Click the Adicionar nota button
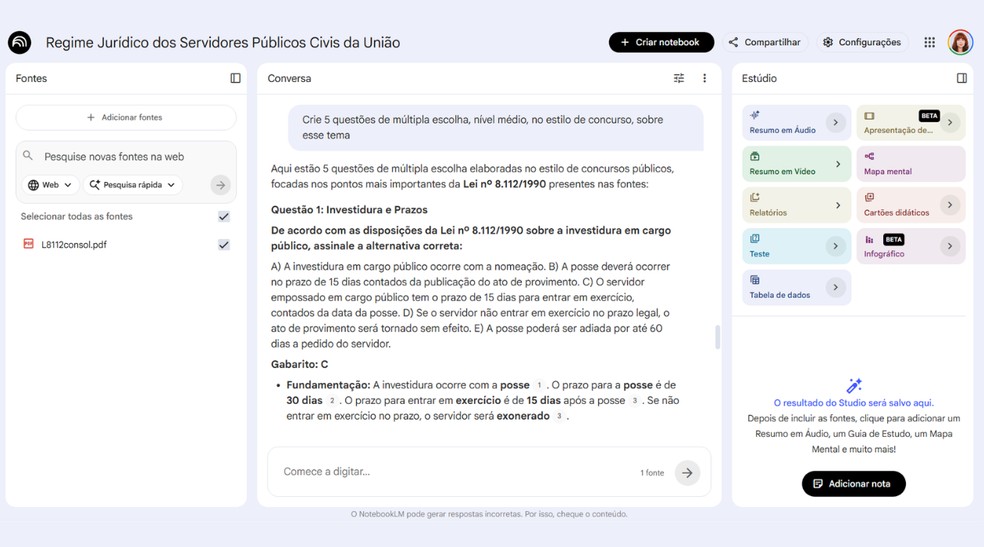This screenshot has height=547, width=984. tap(853, 484)
